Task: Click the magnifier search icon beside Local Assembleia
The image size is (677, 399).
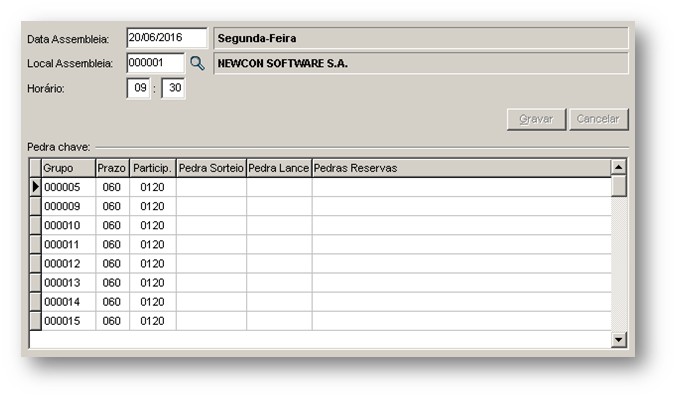Action: coord(197,63)
